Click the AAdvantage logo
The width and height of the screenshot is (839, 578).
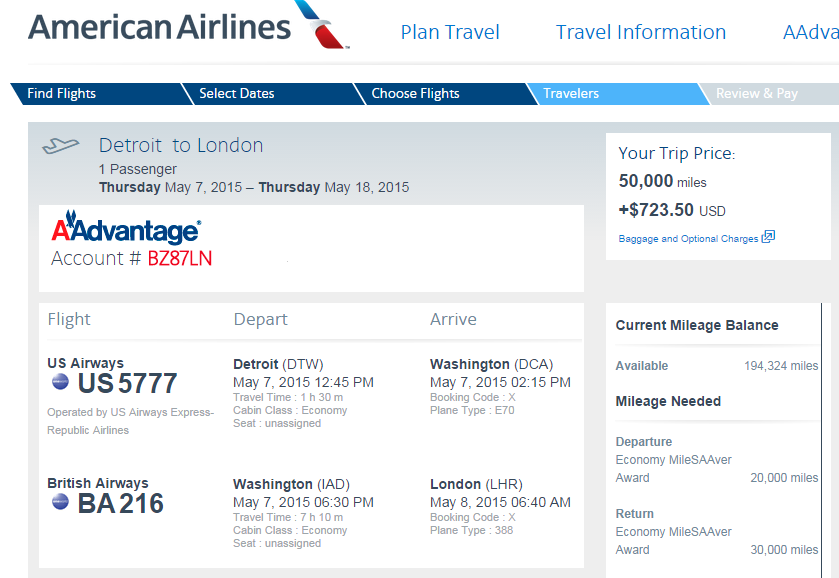coord(126,227)
